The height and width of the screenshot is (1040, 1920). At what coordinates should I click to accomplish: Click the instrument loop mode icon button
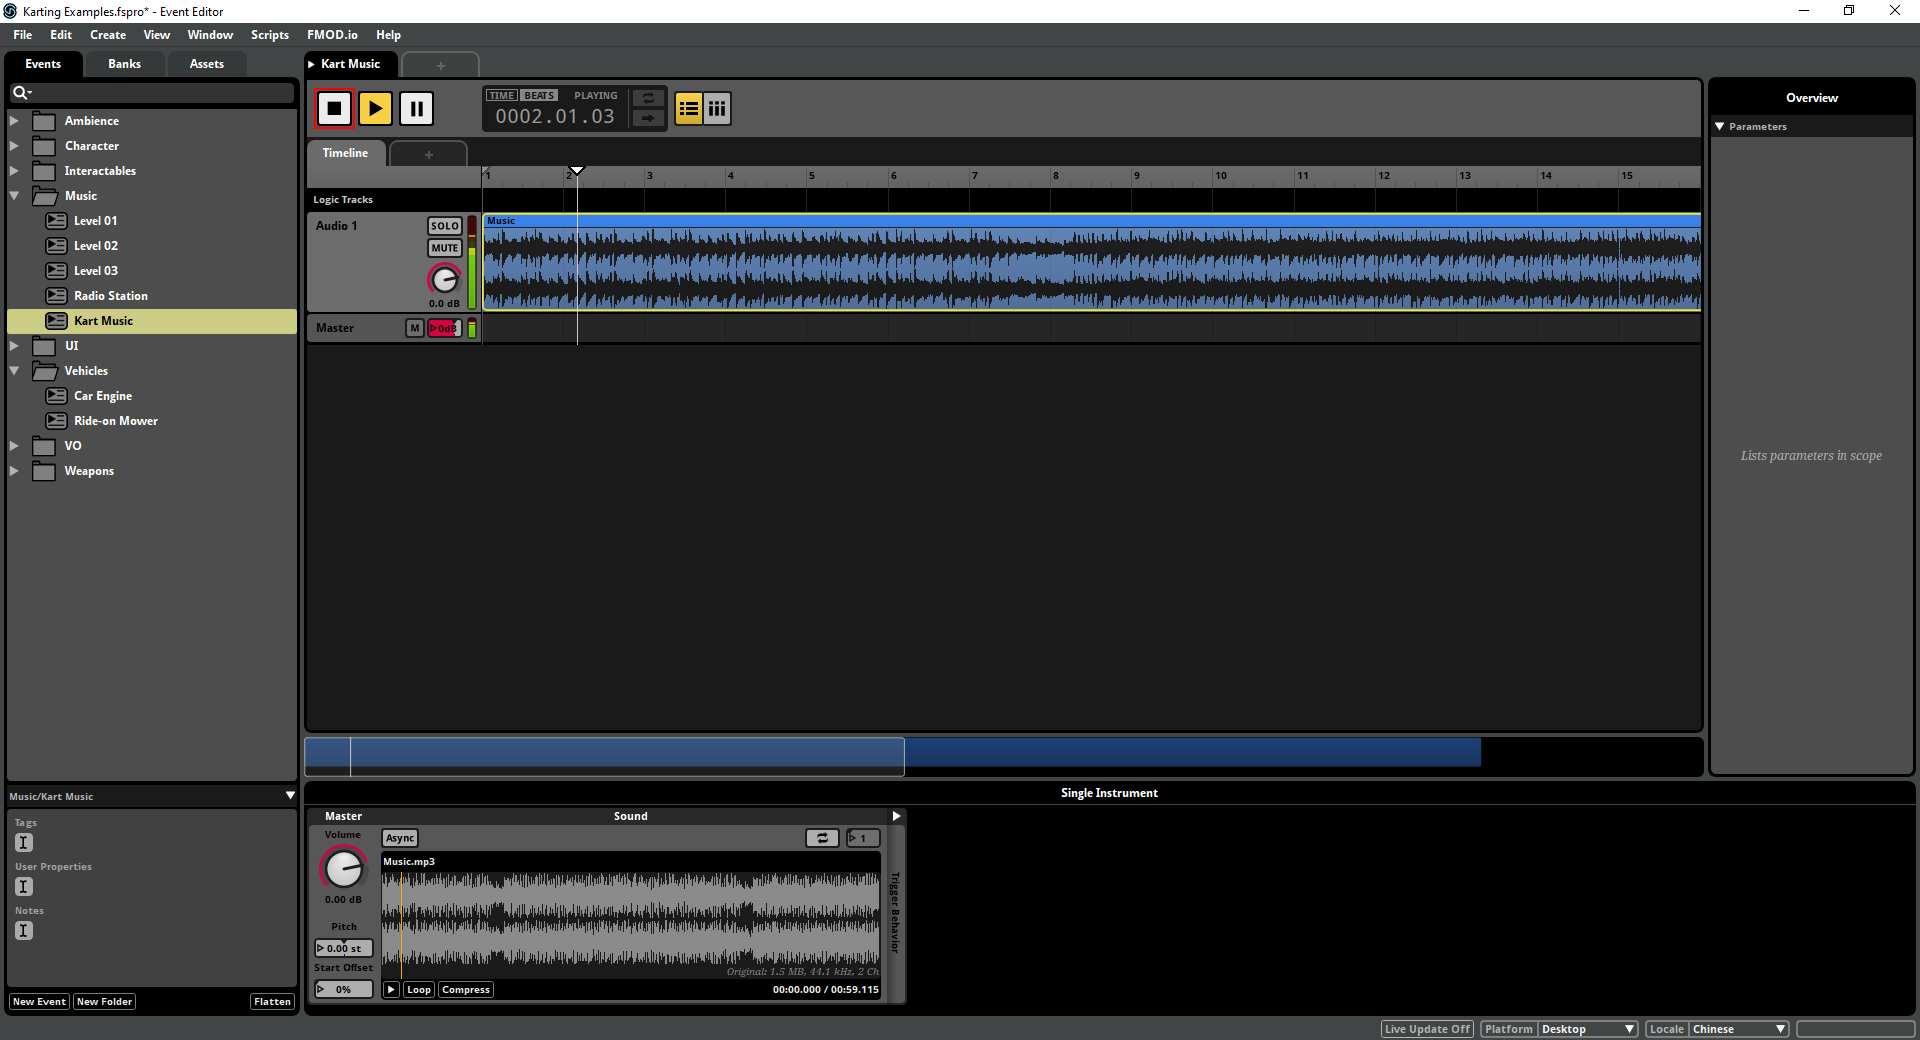(x=822, y=838)
